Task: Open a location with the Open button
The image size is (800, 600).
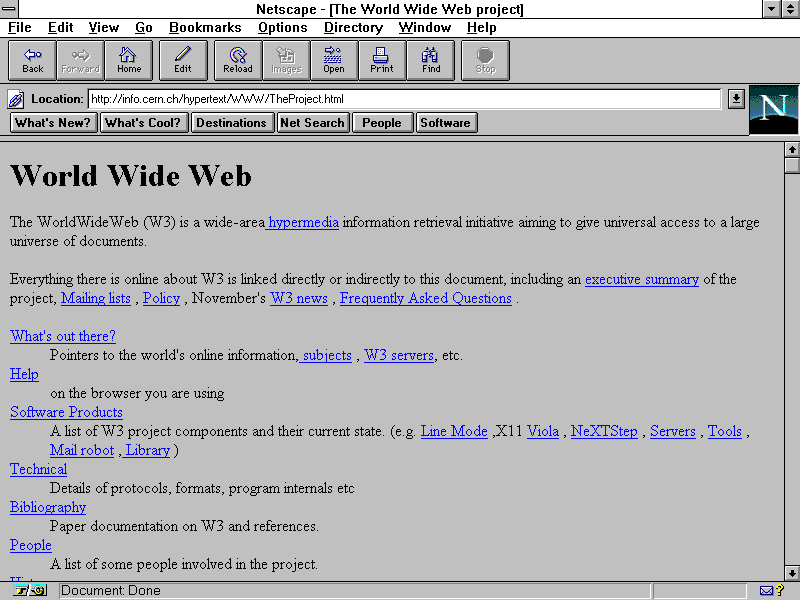Action: [334, 61]
